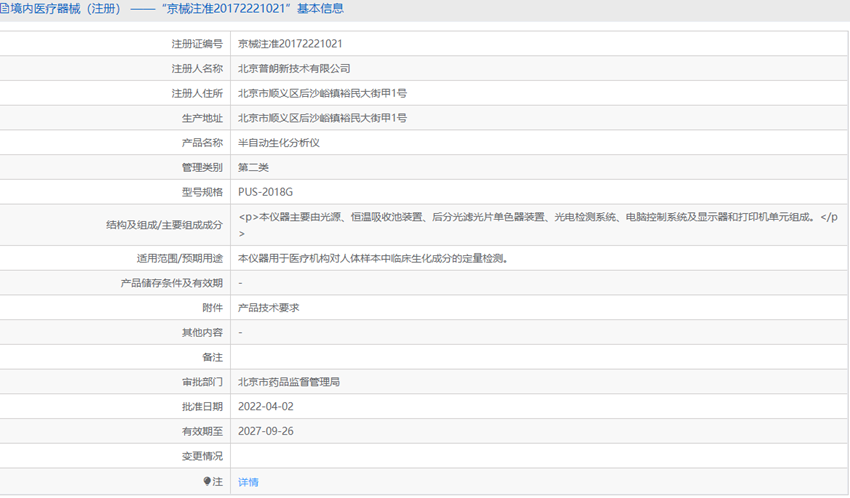Click the 生产地址 address value
The width and height of the screenshot is (850, 498).
[x=322, y=118]
